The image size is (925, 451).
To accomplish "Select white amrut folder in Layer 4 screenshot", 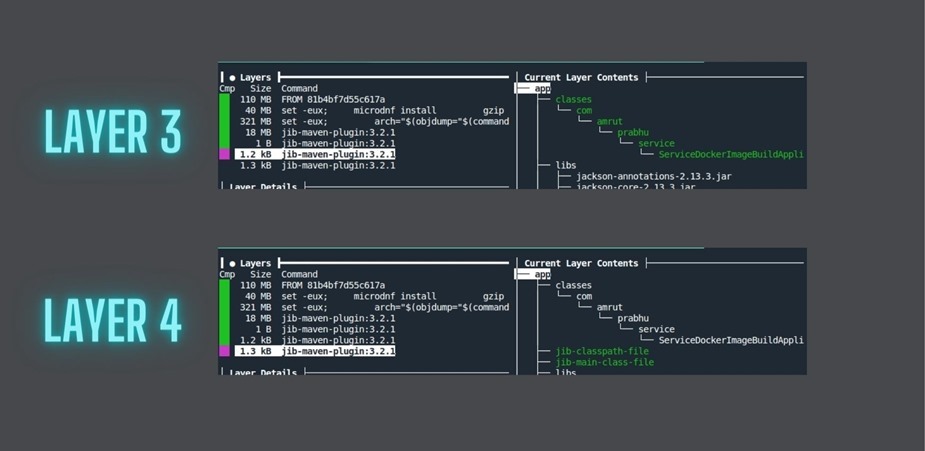I will pyautogui.click(x=609, y=307).
